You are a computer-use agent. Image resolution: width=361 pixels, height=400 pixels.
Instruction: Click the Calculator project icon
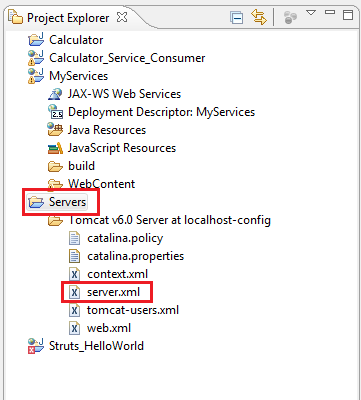pos(36,39)
